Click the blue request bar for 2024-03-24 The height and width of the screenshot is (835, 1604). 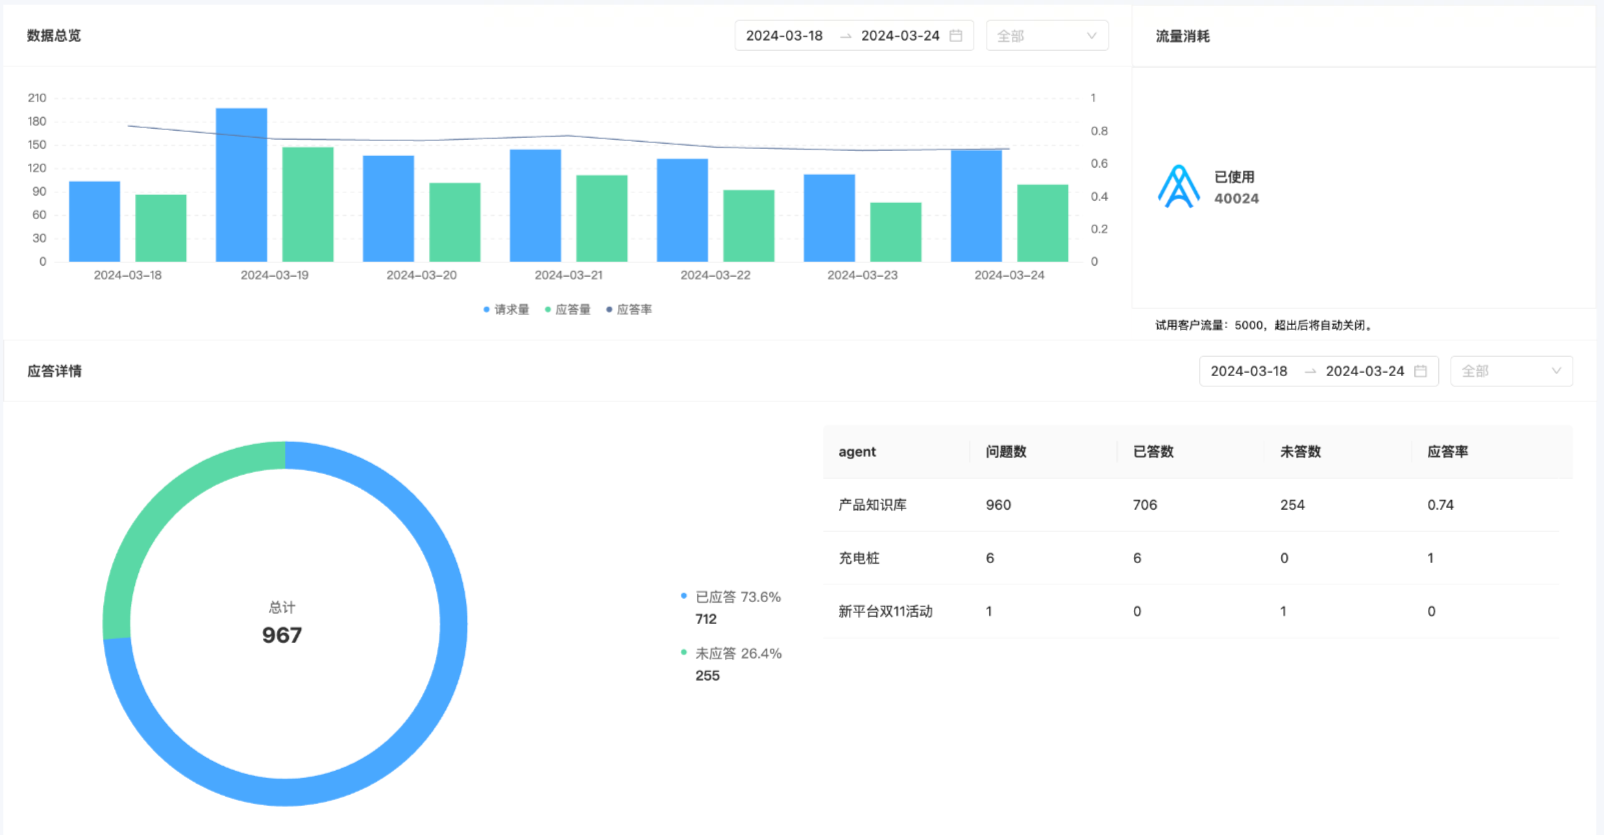[x=976, y=206]
